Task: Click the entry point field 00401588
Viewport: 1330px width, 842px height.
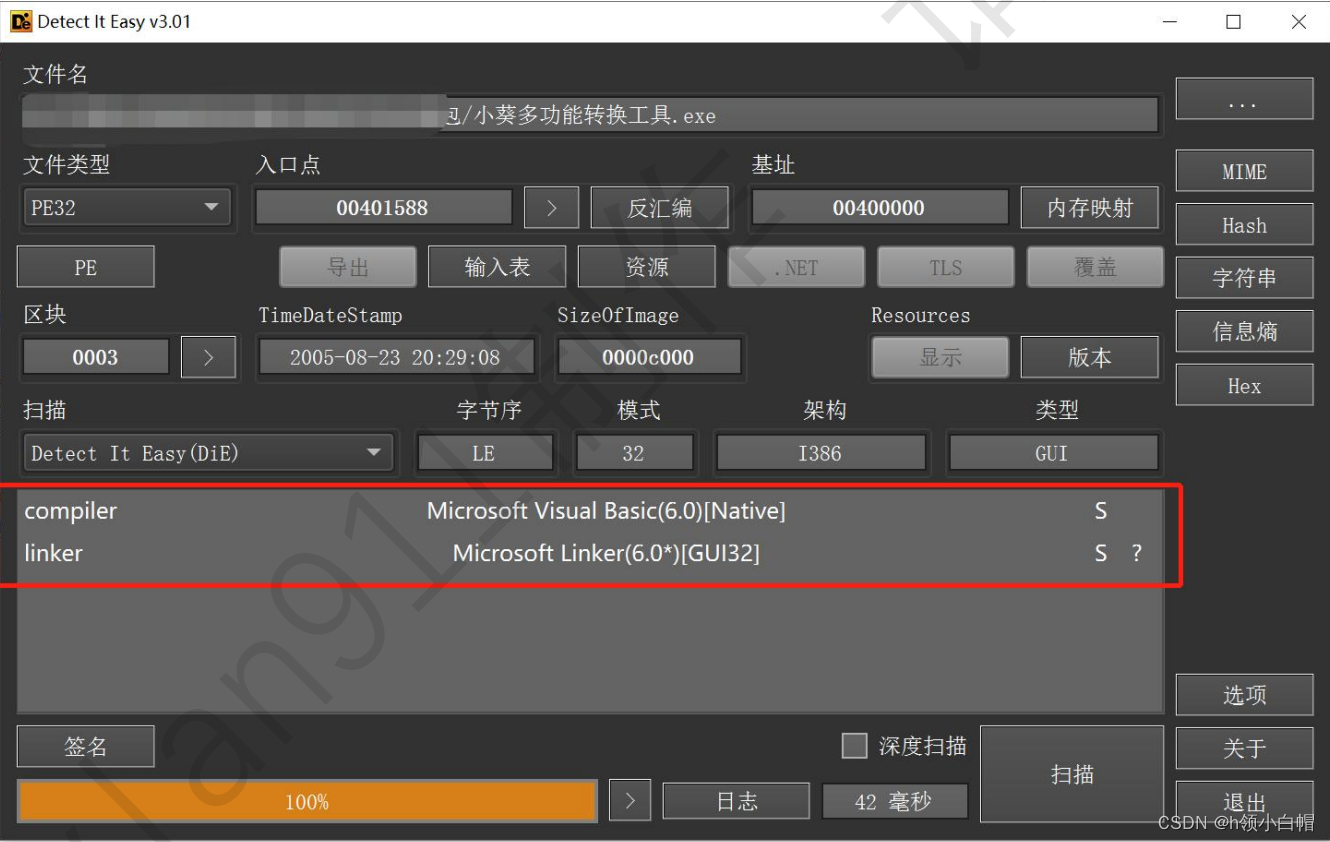Action: 383,208
